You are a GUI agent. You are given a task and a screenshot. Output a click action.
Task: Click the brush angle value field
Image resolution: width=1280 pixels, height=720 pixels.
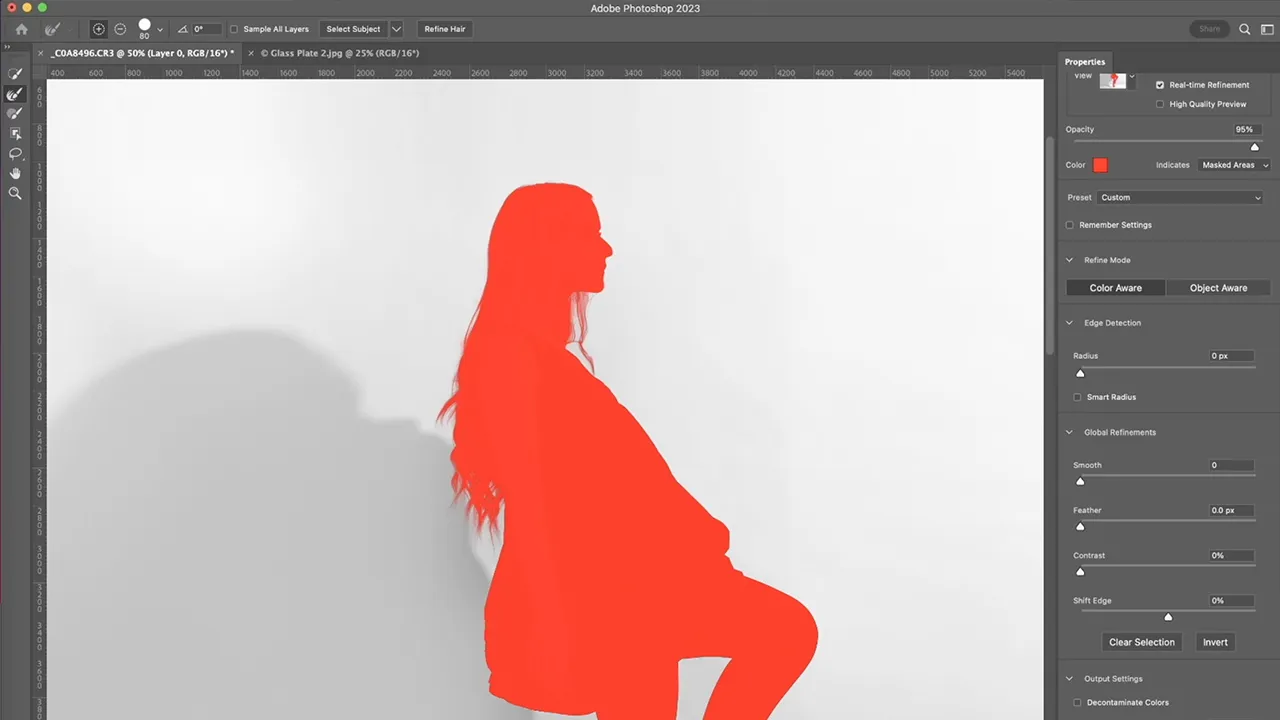click(207, 29)
